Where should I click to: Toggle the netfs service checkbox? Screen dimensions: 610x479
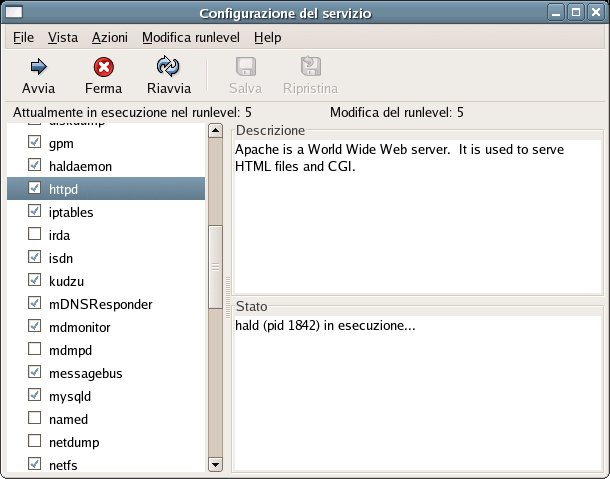[x=34, y=463]
